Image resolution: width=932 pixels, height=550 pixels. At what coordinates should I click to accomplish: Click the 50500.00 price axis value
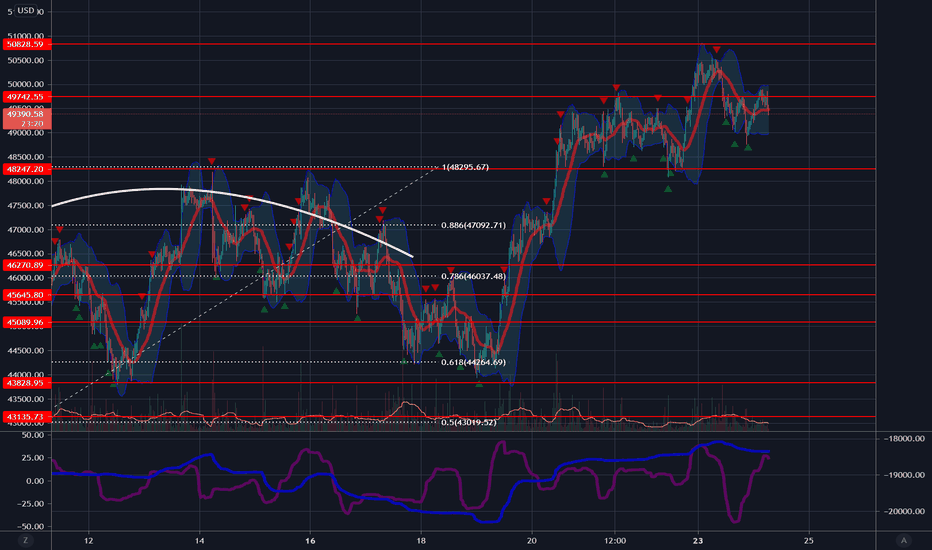coord(26,60)
